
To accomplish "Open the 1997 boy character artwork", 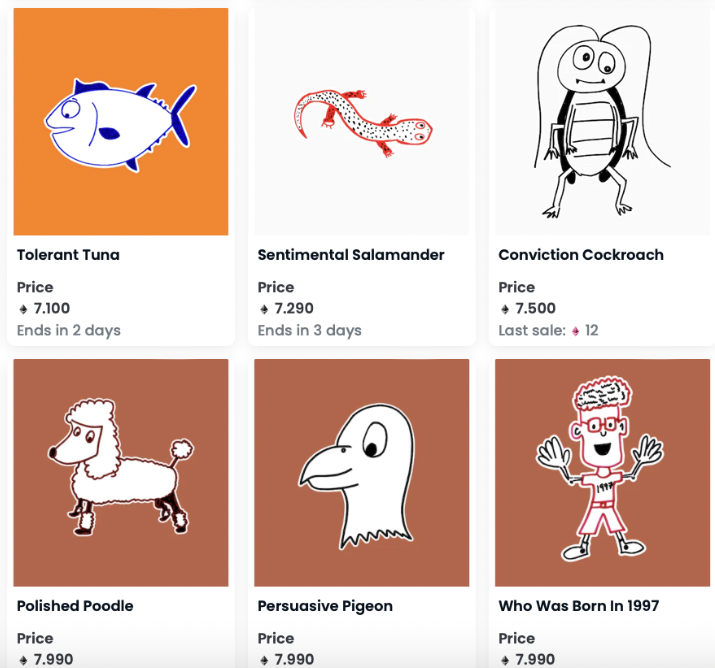I will pos(602,472).
